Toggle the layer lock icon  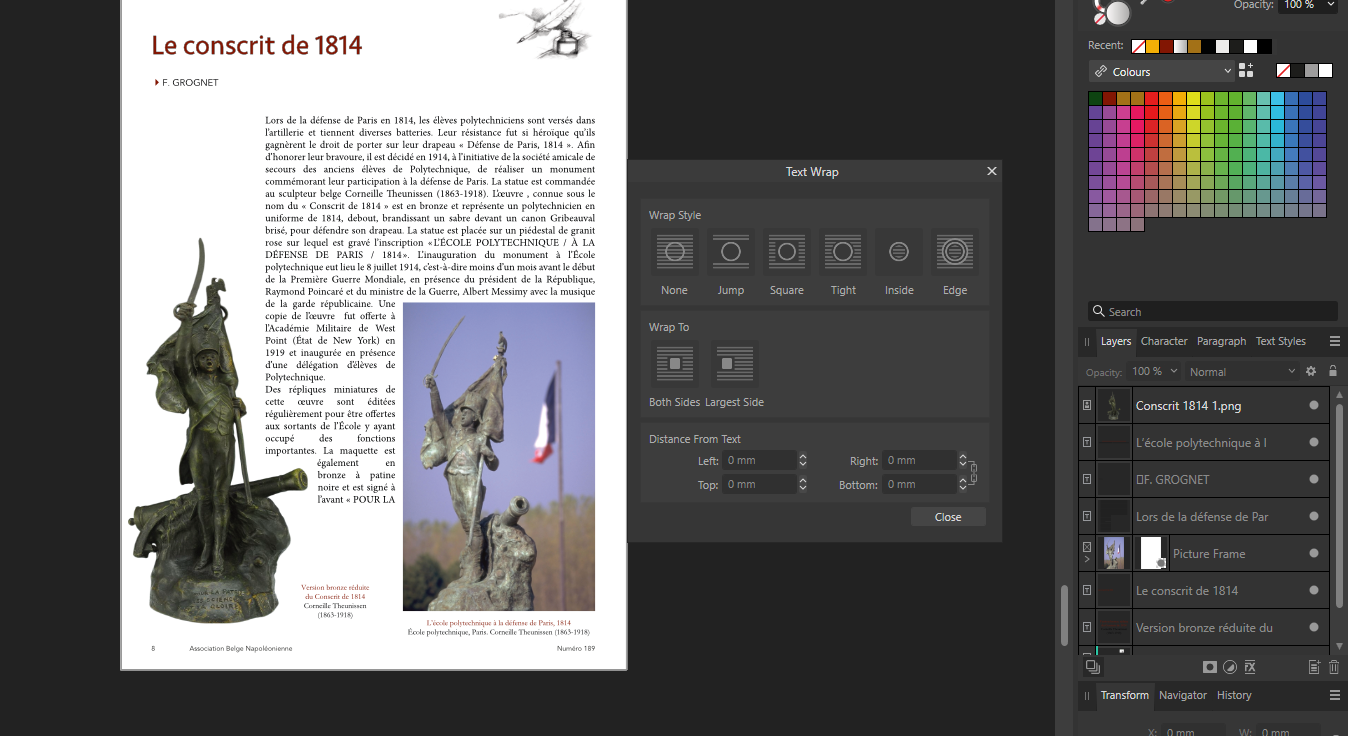click(x=1332, y=371)
